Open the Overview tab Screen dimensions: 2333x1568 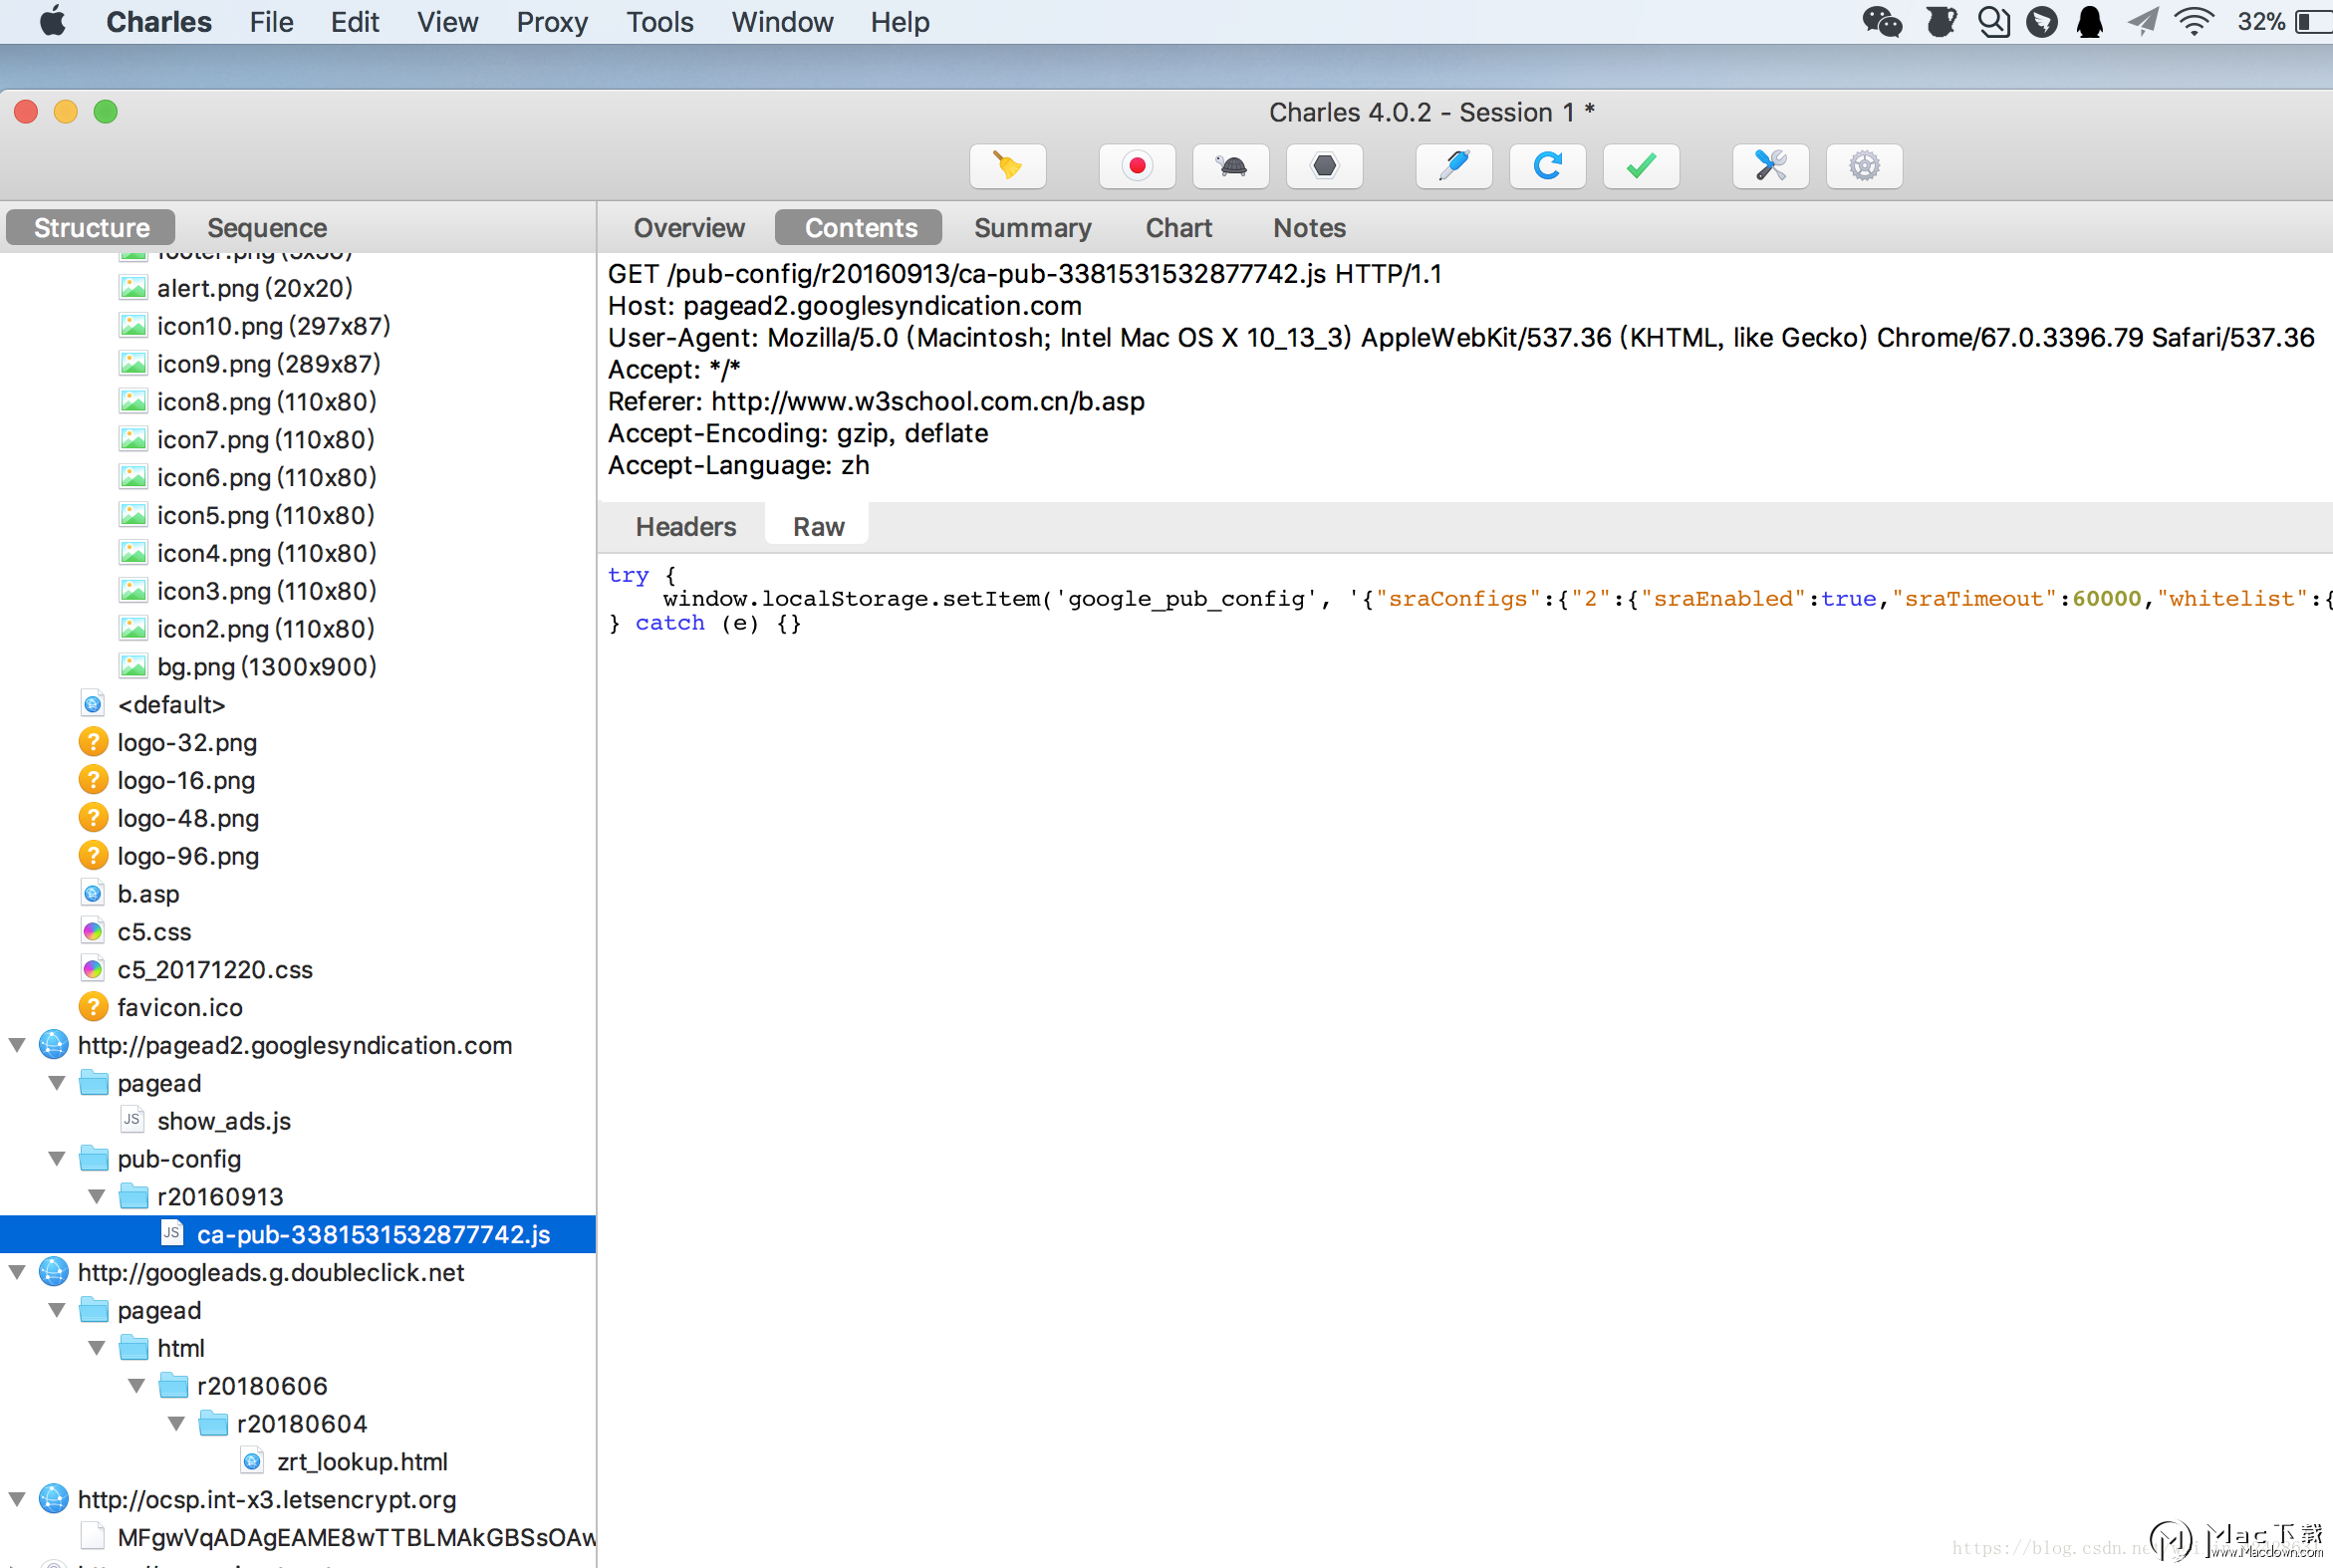(689, 228)
